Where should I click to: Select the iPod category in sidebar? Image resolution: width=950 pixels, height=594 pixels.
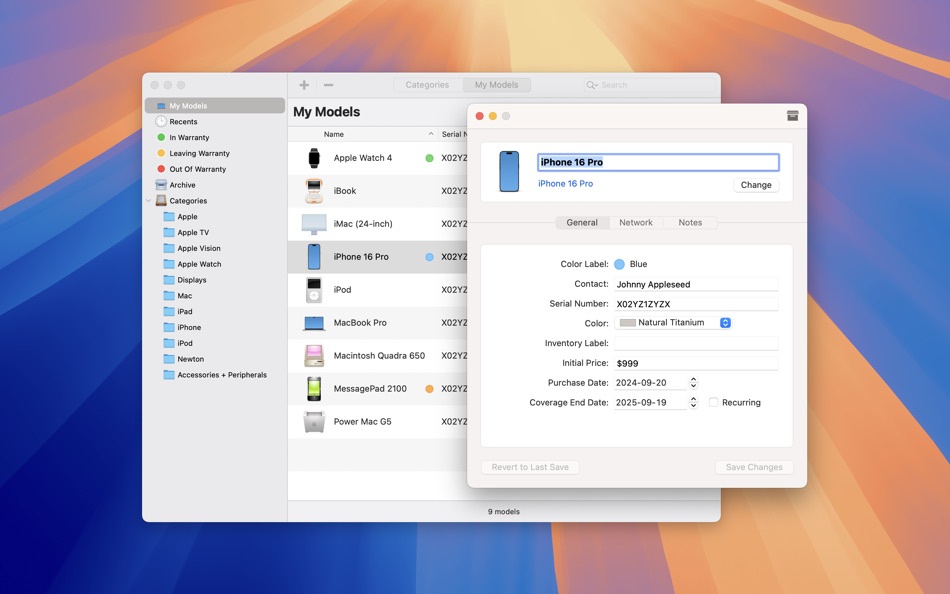tap(185, 343)
